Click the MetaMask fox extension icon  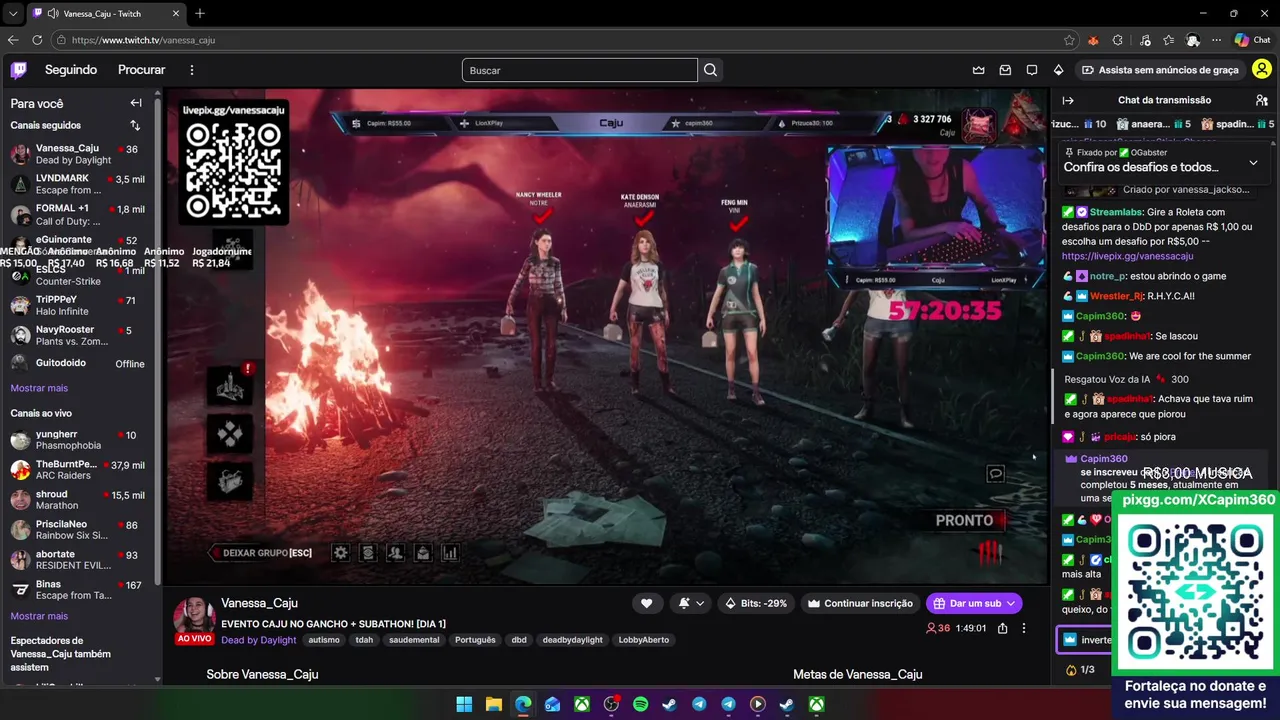[1093, 40]
